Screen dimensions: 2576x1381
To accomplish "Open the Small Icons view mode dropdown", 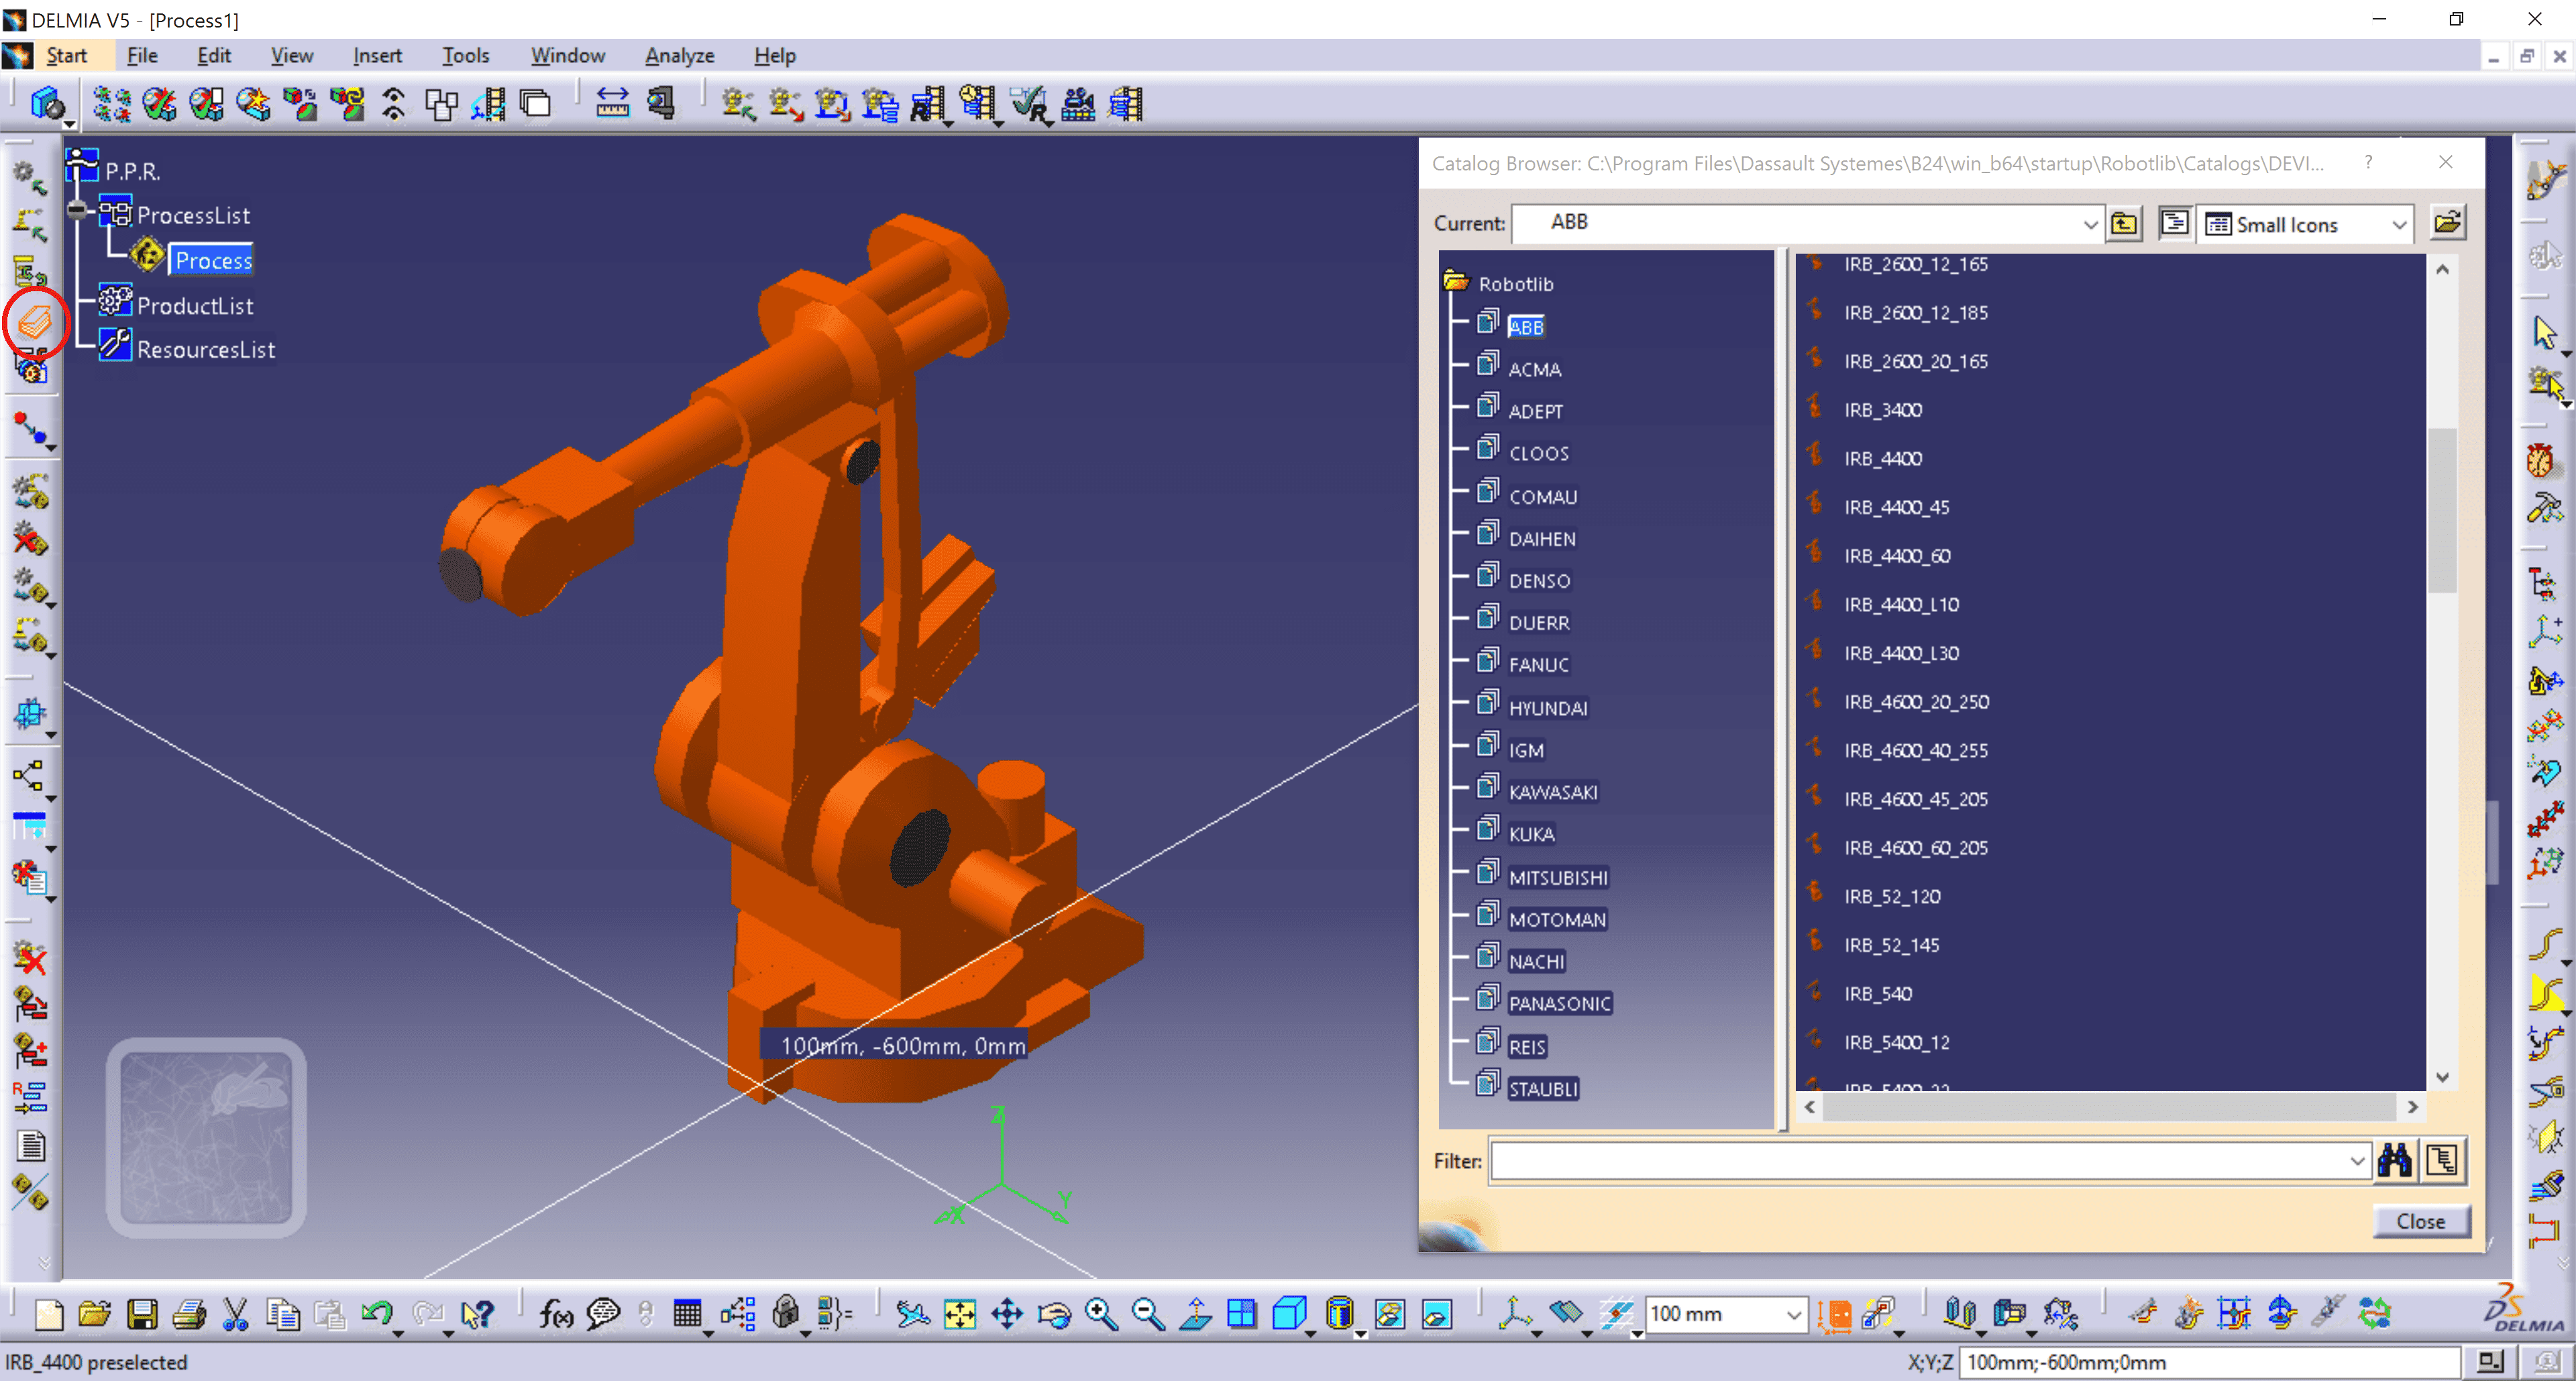I will (x=2398, y=224).
